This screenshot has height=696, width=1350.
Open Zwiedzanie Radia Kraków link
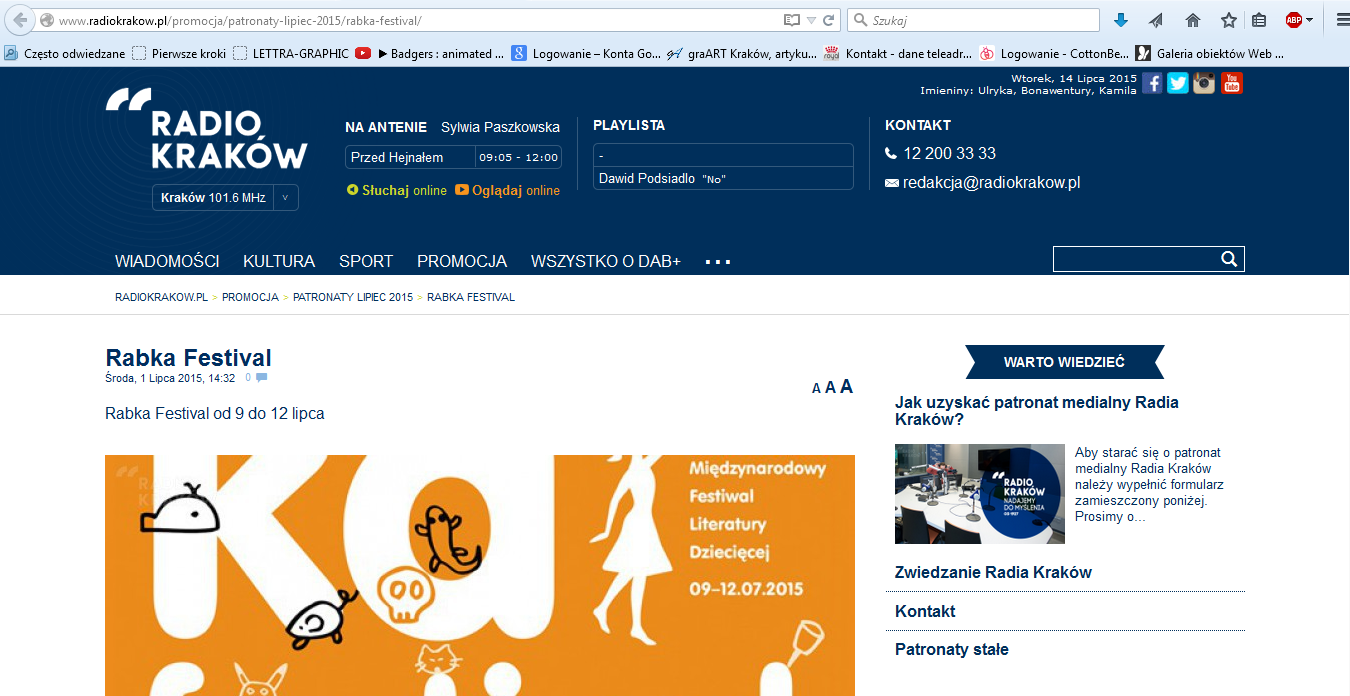[993, 573]
